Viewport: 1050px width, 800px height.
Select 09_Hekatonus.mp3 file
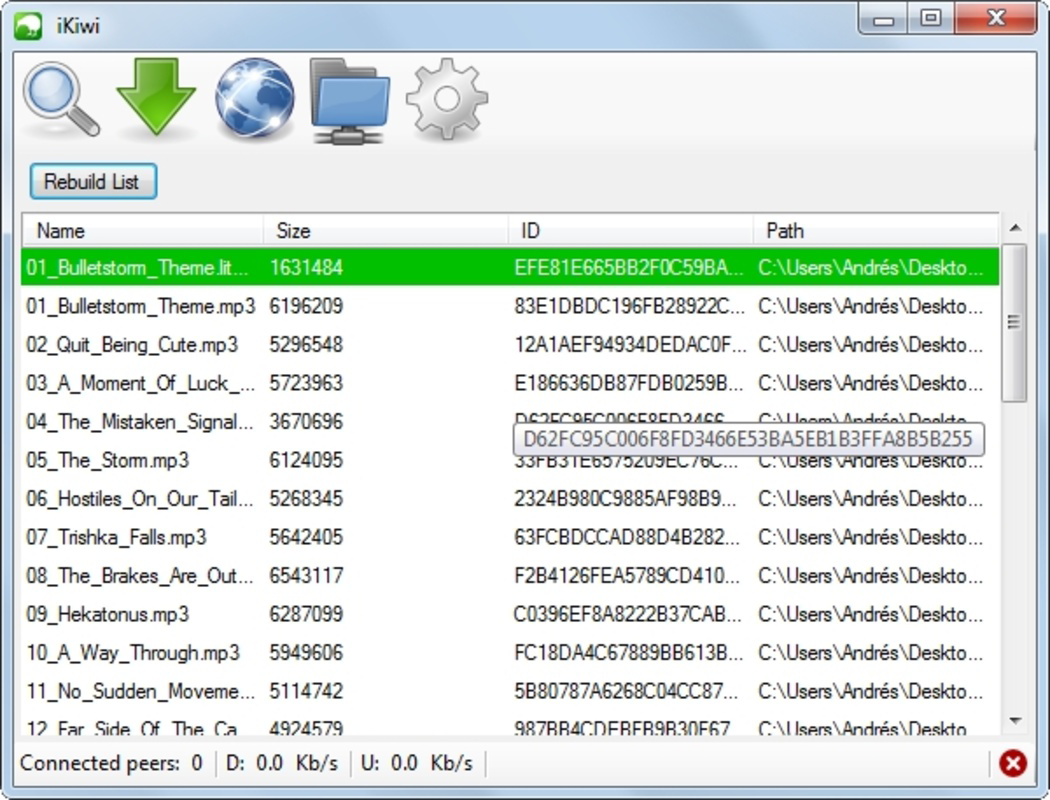[108, 615]
